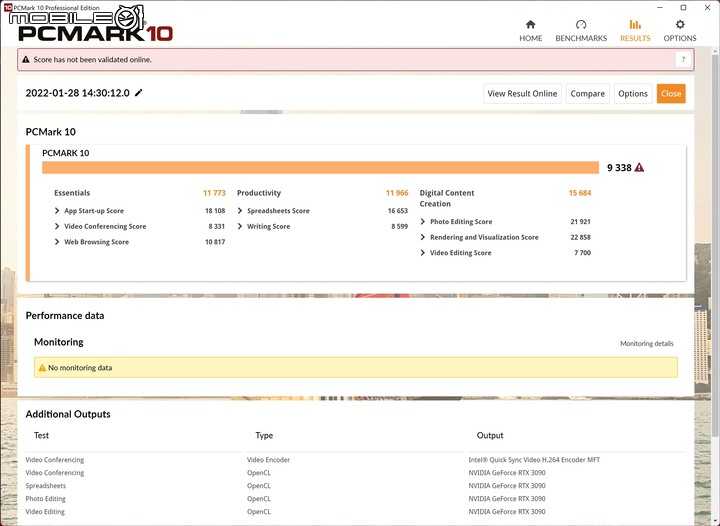Expand App Start-up Score
The image size is (720, 526).
57,211
